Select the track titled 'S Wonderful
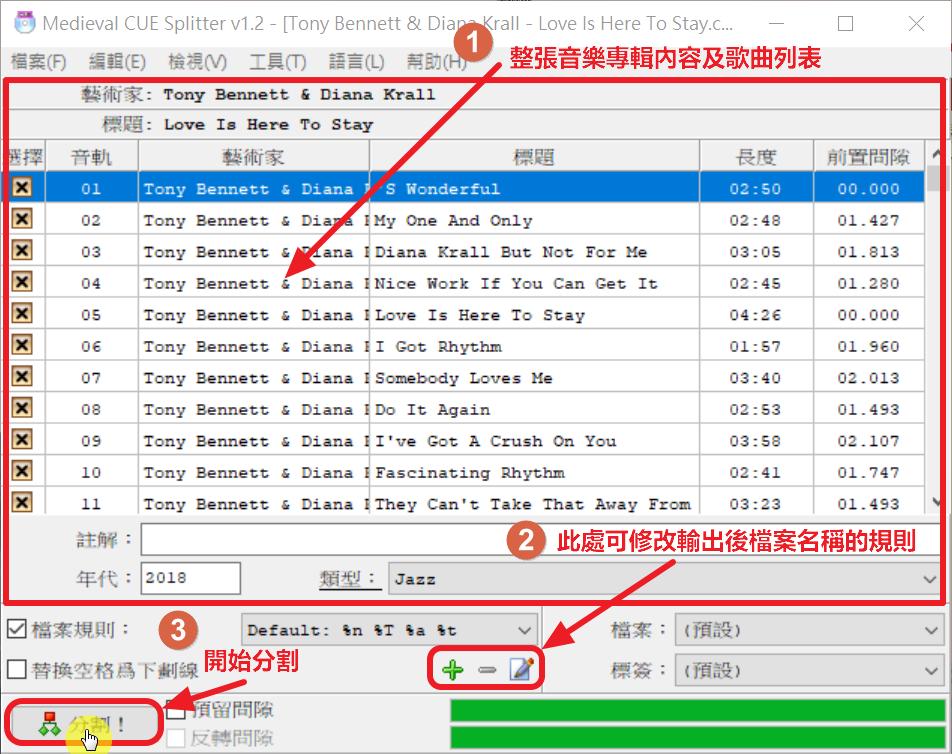 click(x=534, y=189)
